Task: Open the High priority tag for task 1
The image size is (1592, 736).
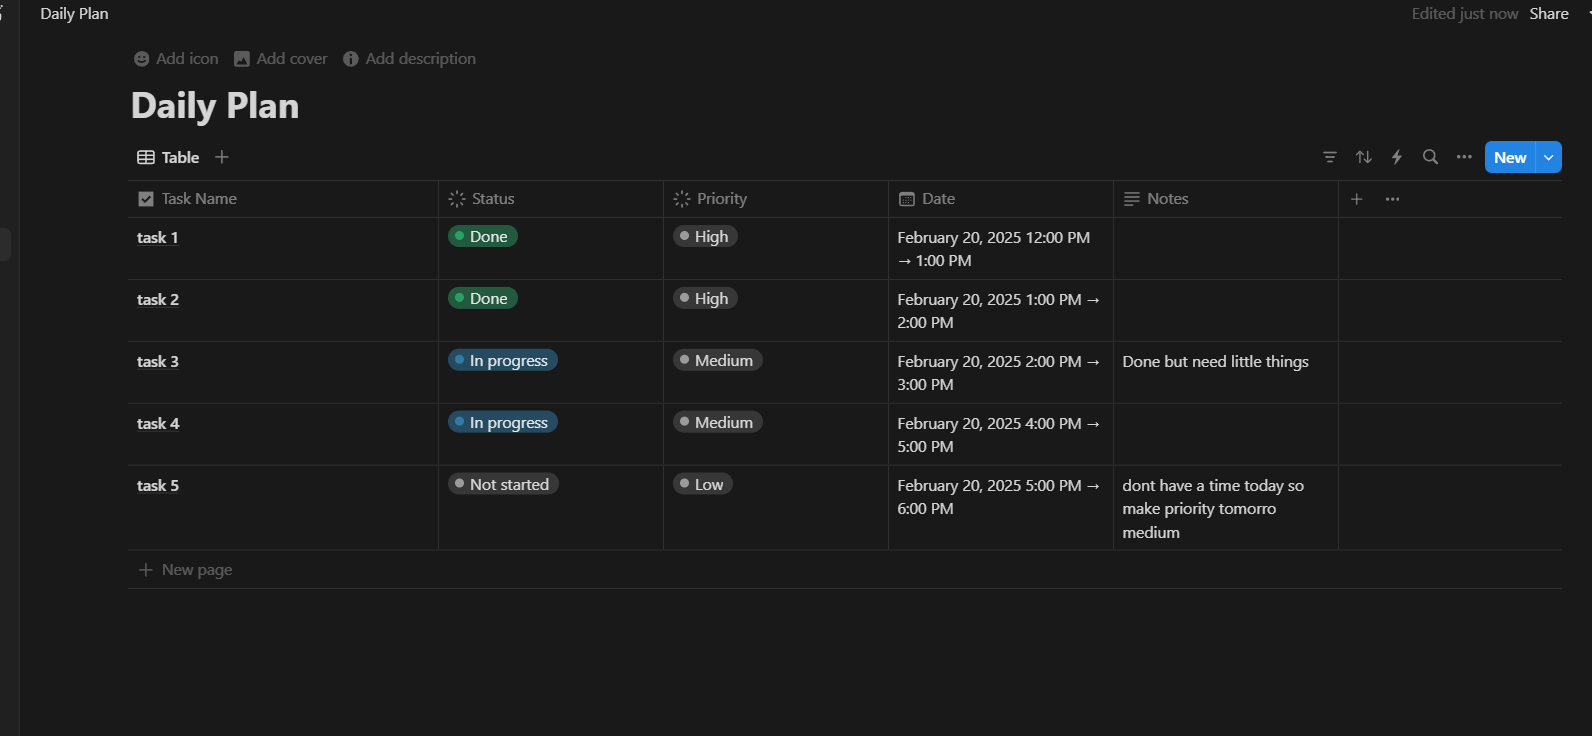Action: point(705,237)
